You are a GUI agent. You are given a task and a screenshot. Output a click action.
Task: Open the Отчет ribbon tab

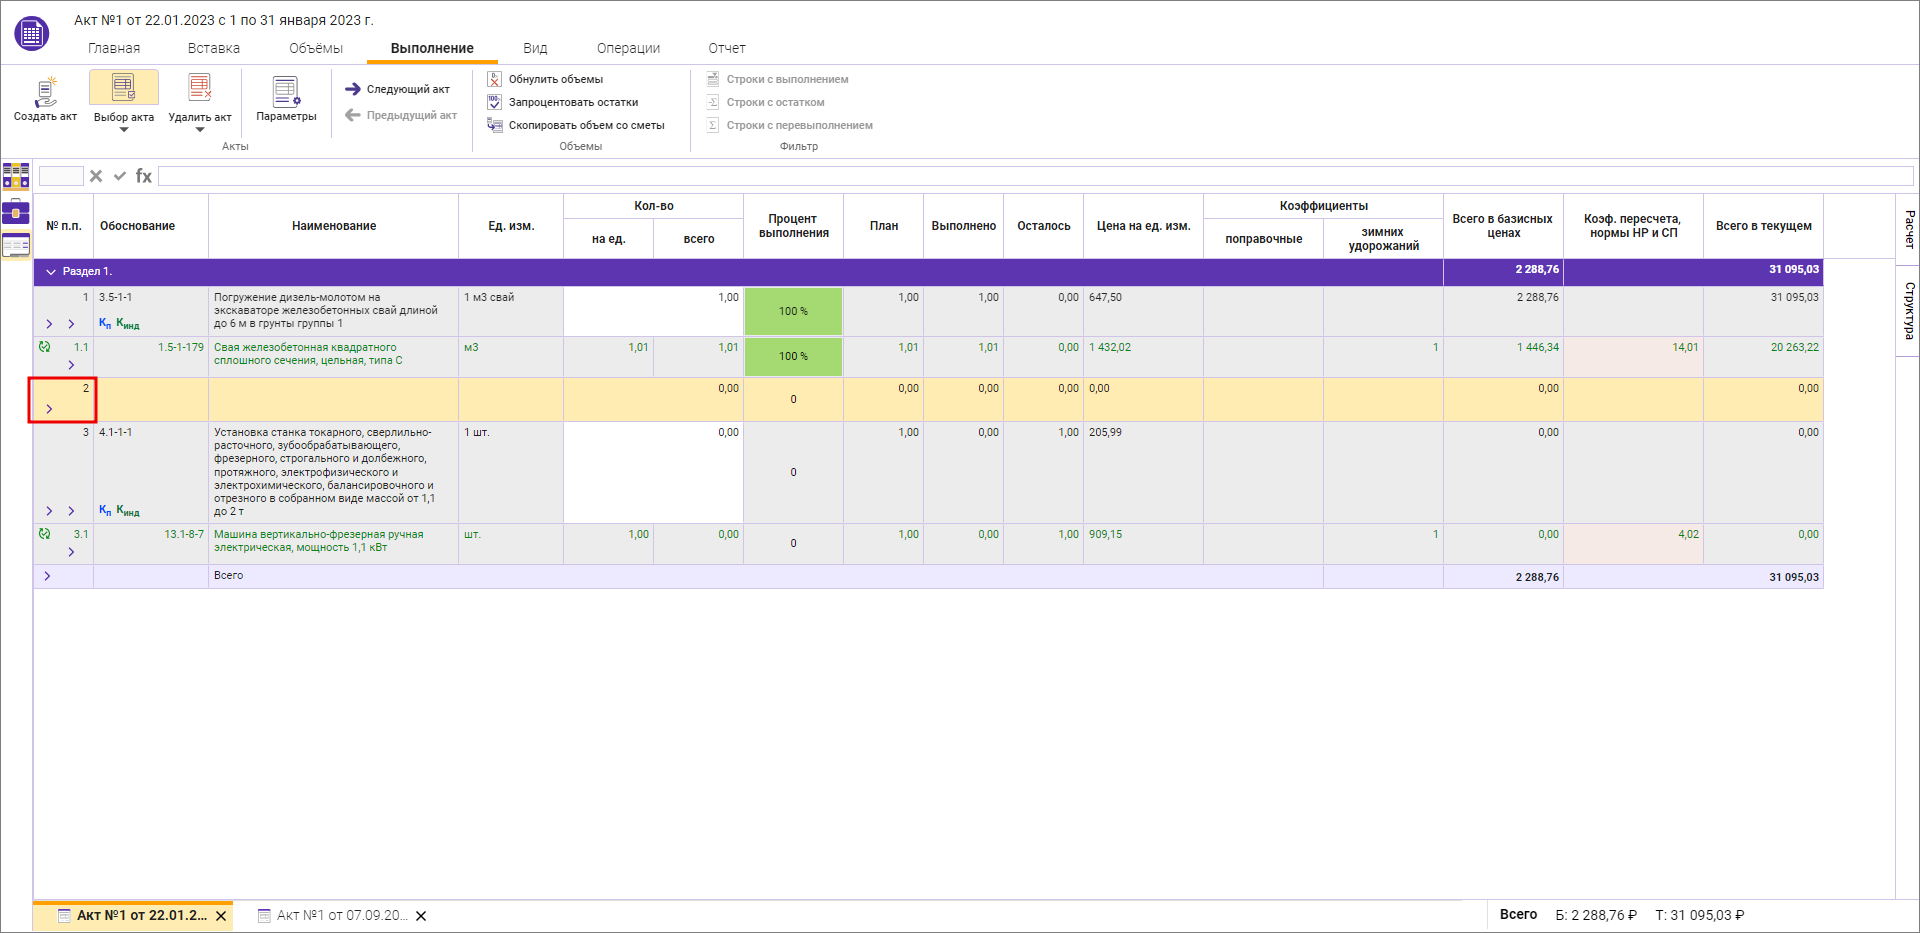(x=727, y=48)
